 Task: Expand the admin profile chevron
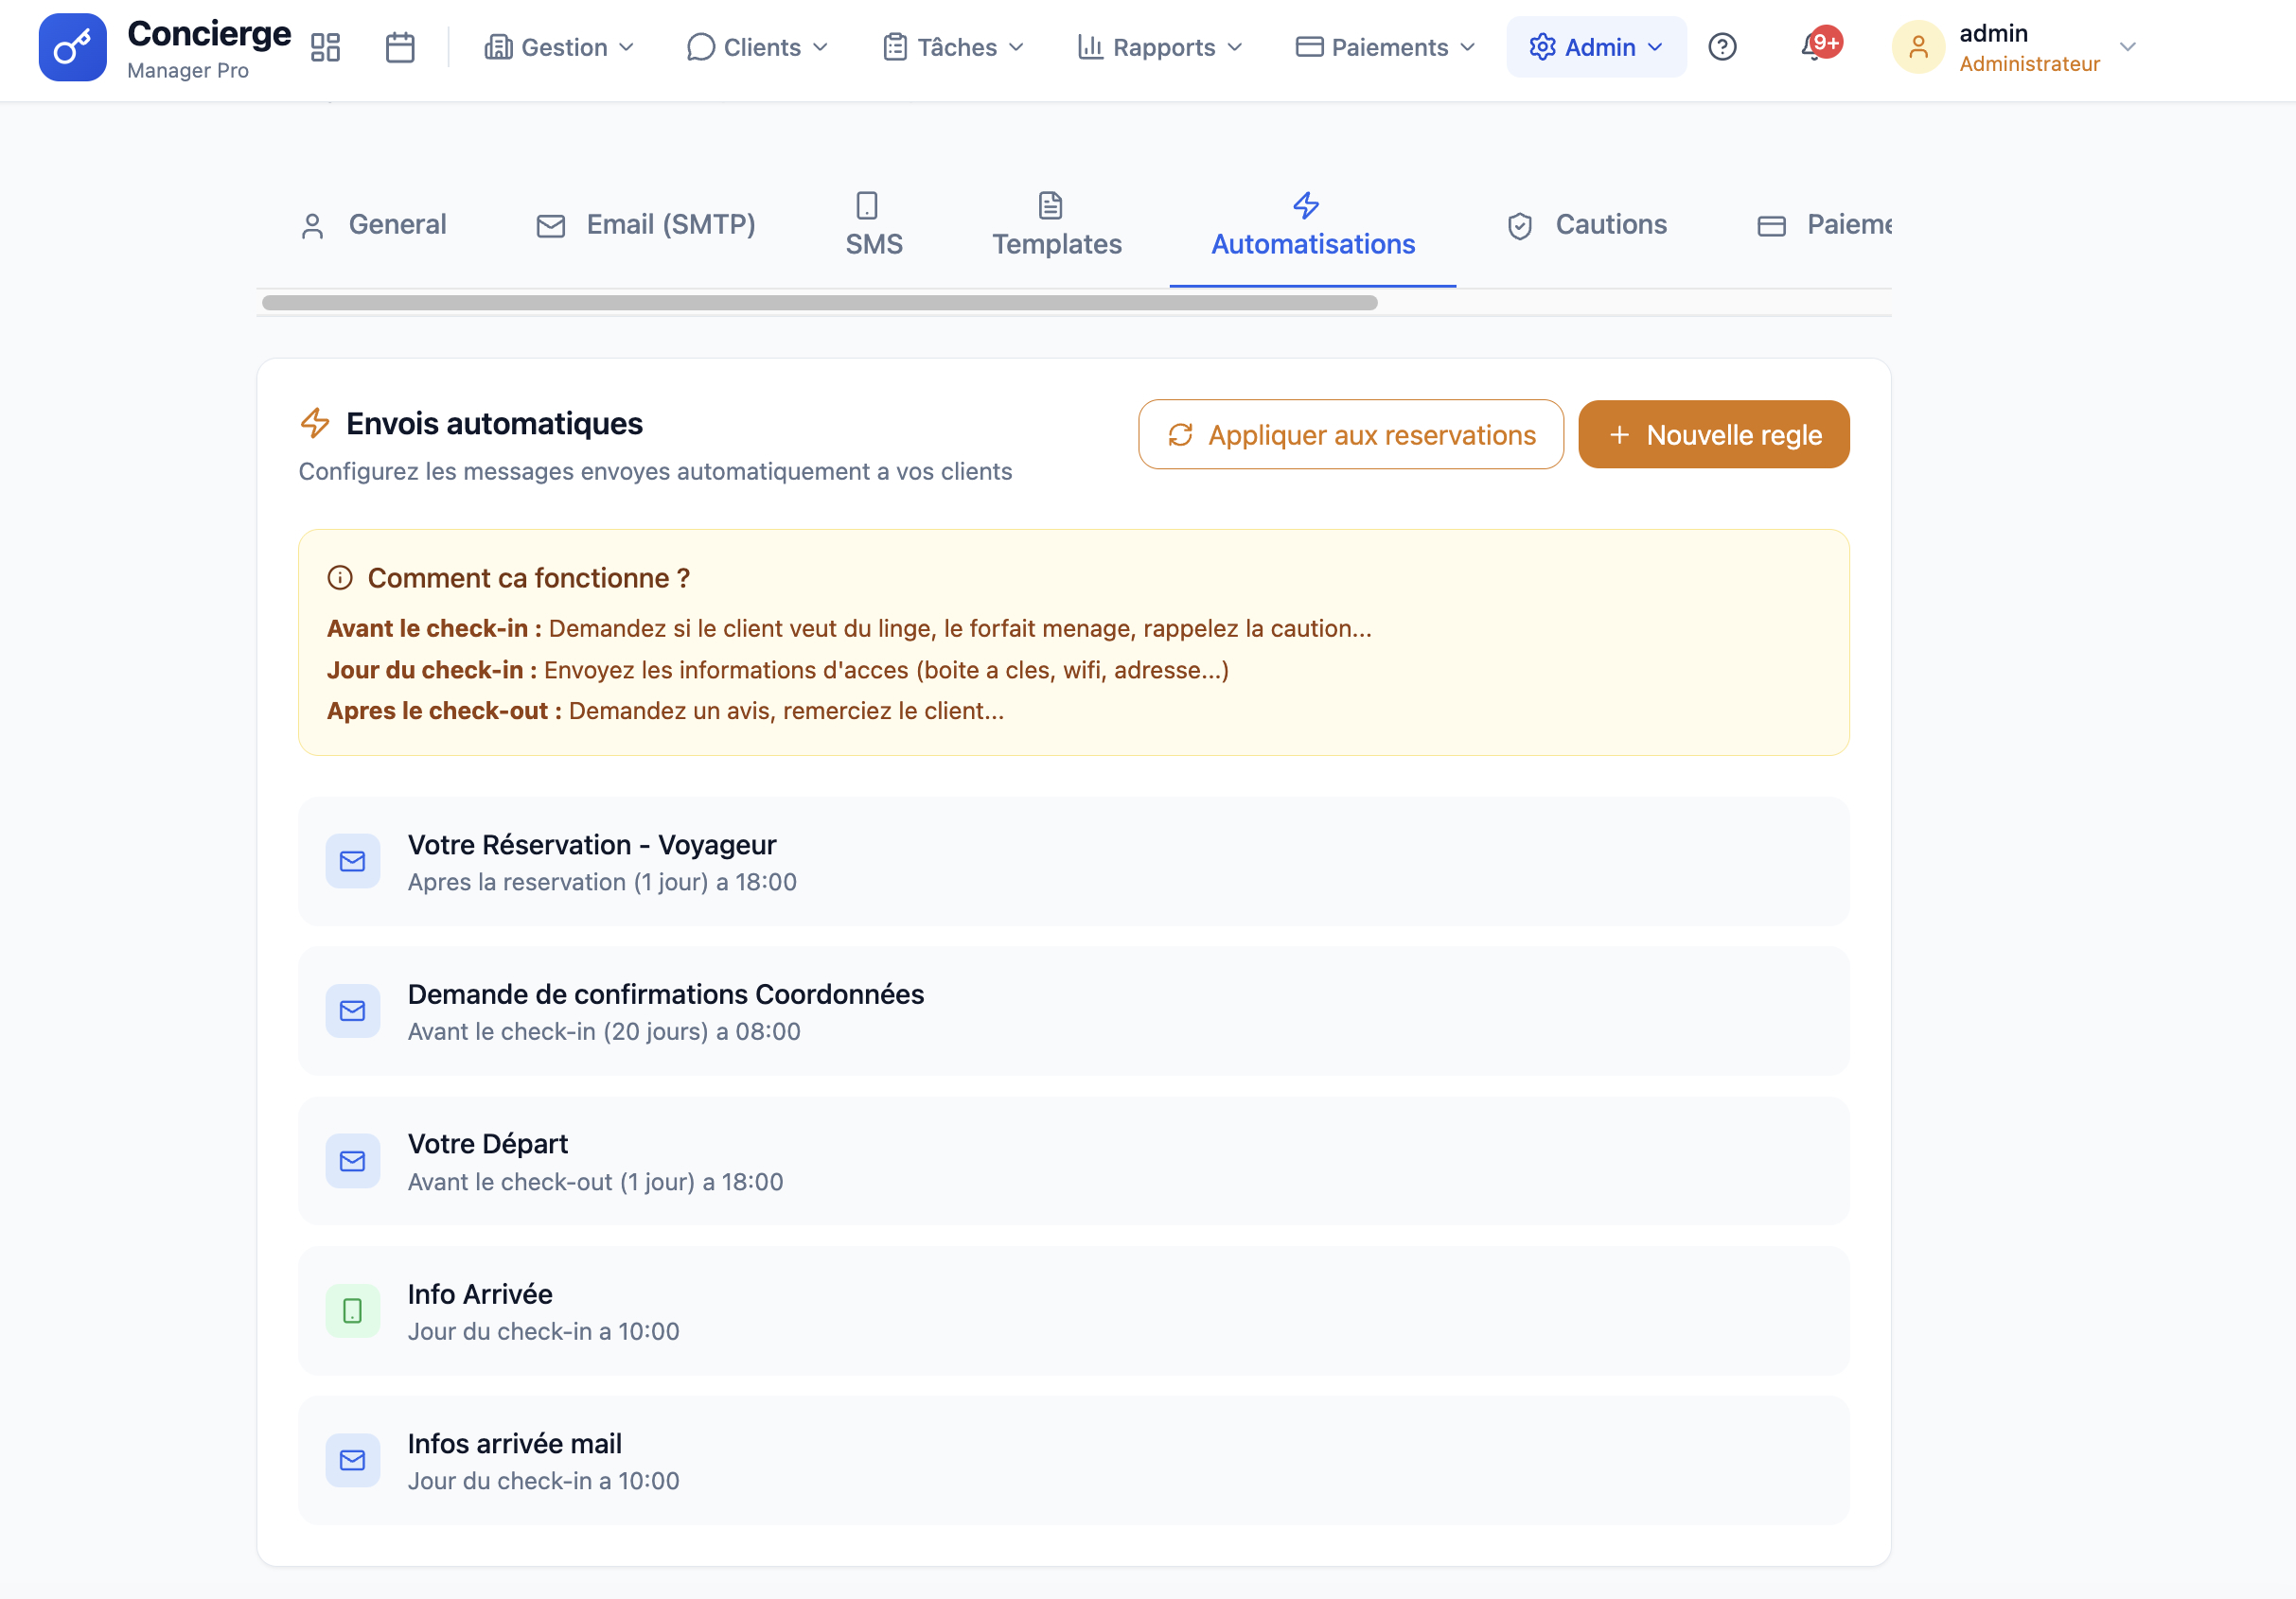[x=2128, y=46]
